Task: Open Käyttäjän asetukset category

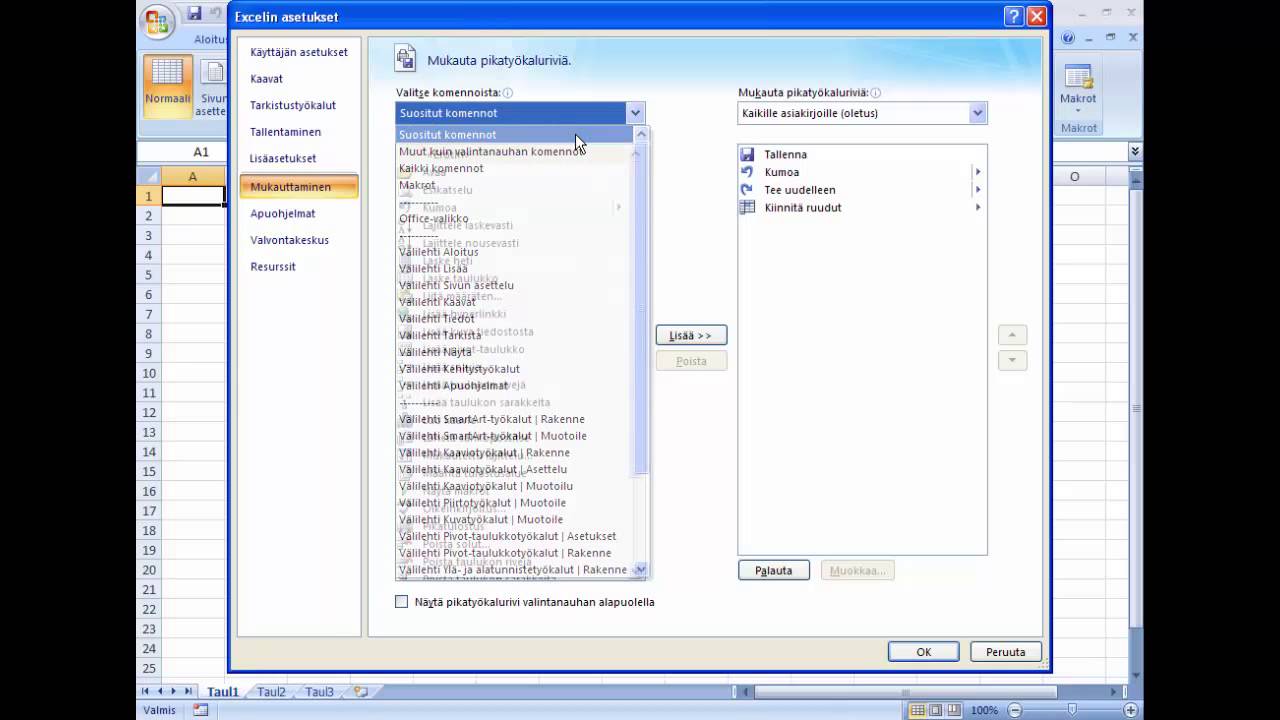Action: pyautogui.click(x=299, y=52)
